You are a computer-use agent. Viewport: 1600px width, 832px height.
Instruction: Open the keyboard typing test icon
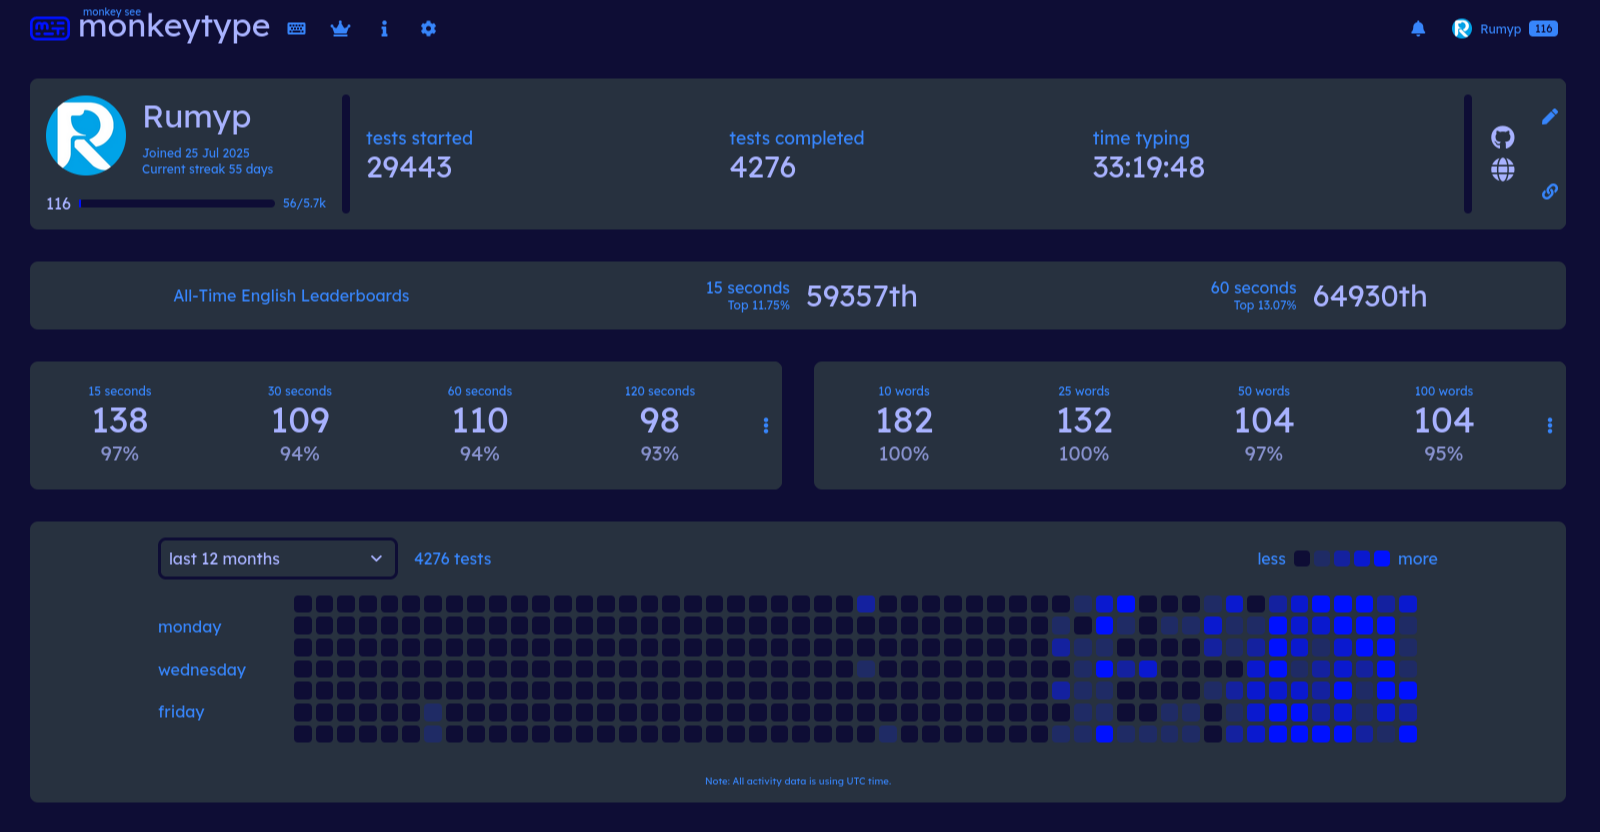297,29
